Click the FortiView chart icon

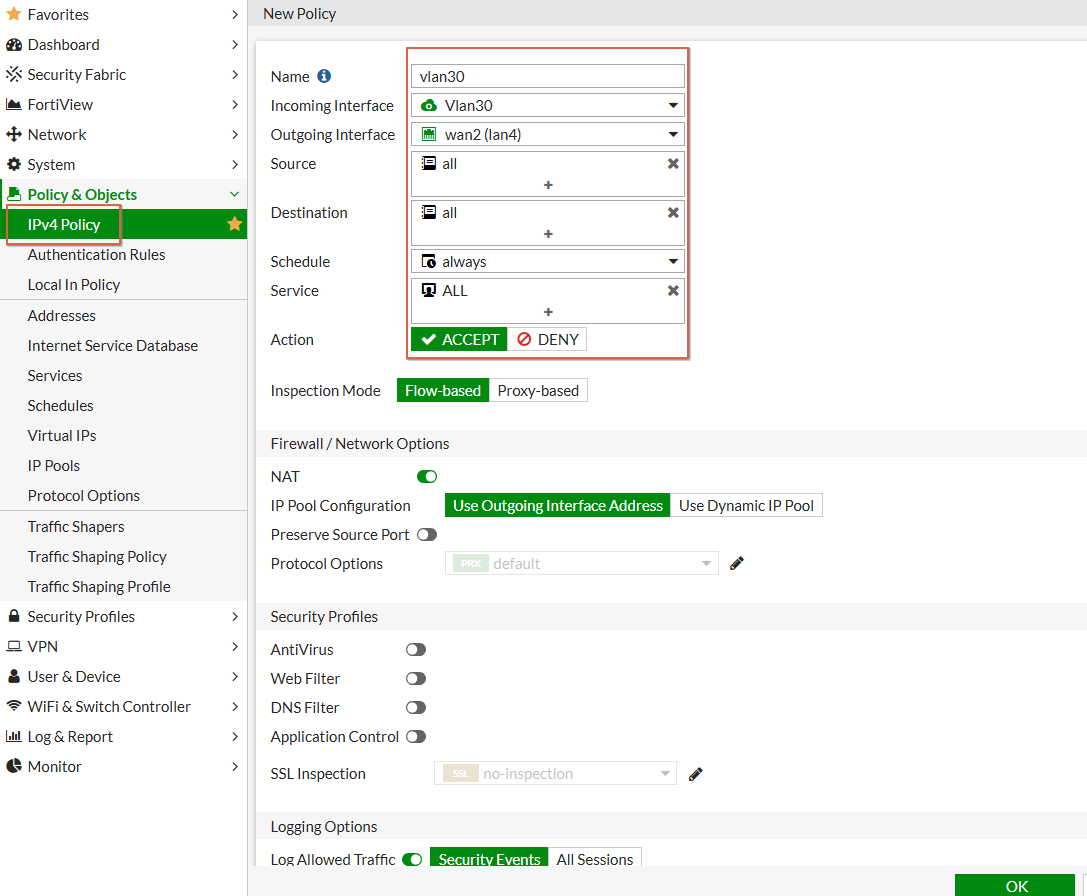coord(13,105)
